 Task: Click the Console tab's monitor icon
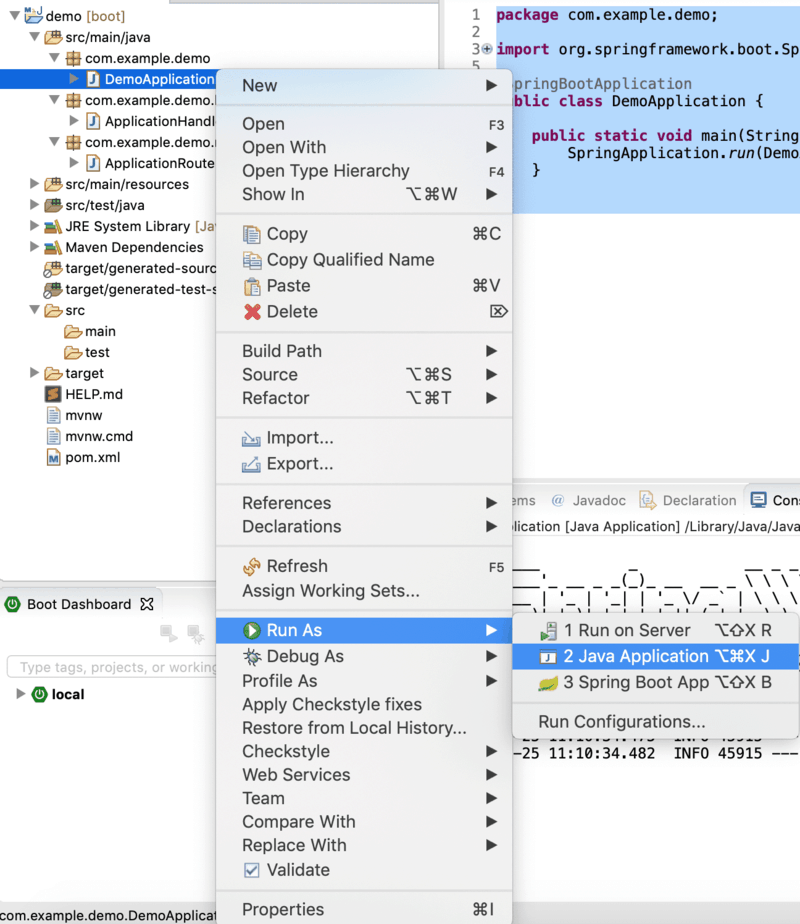tap(759, 500)
